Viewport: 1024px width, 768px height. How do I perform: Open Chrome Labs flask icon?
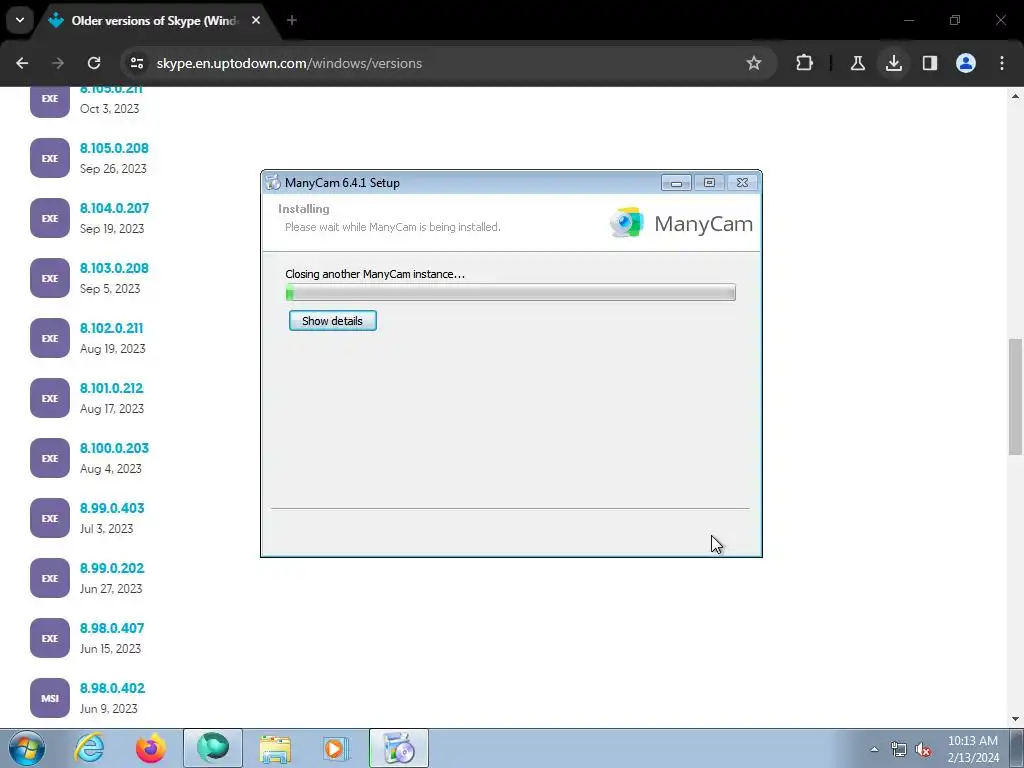click(x=857, y=63)
